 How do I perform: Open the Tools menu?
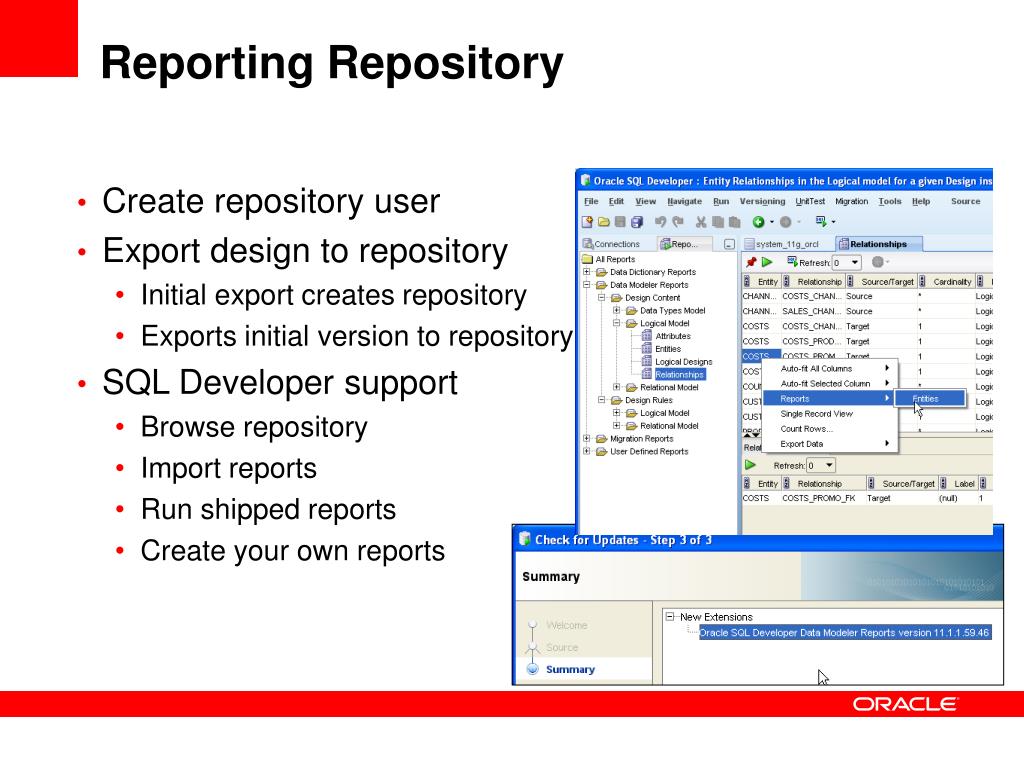click(889, 201)
